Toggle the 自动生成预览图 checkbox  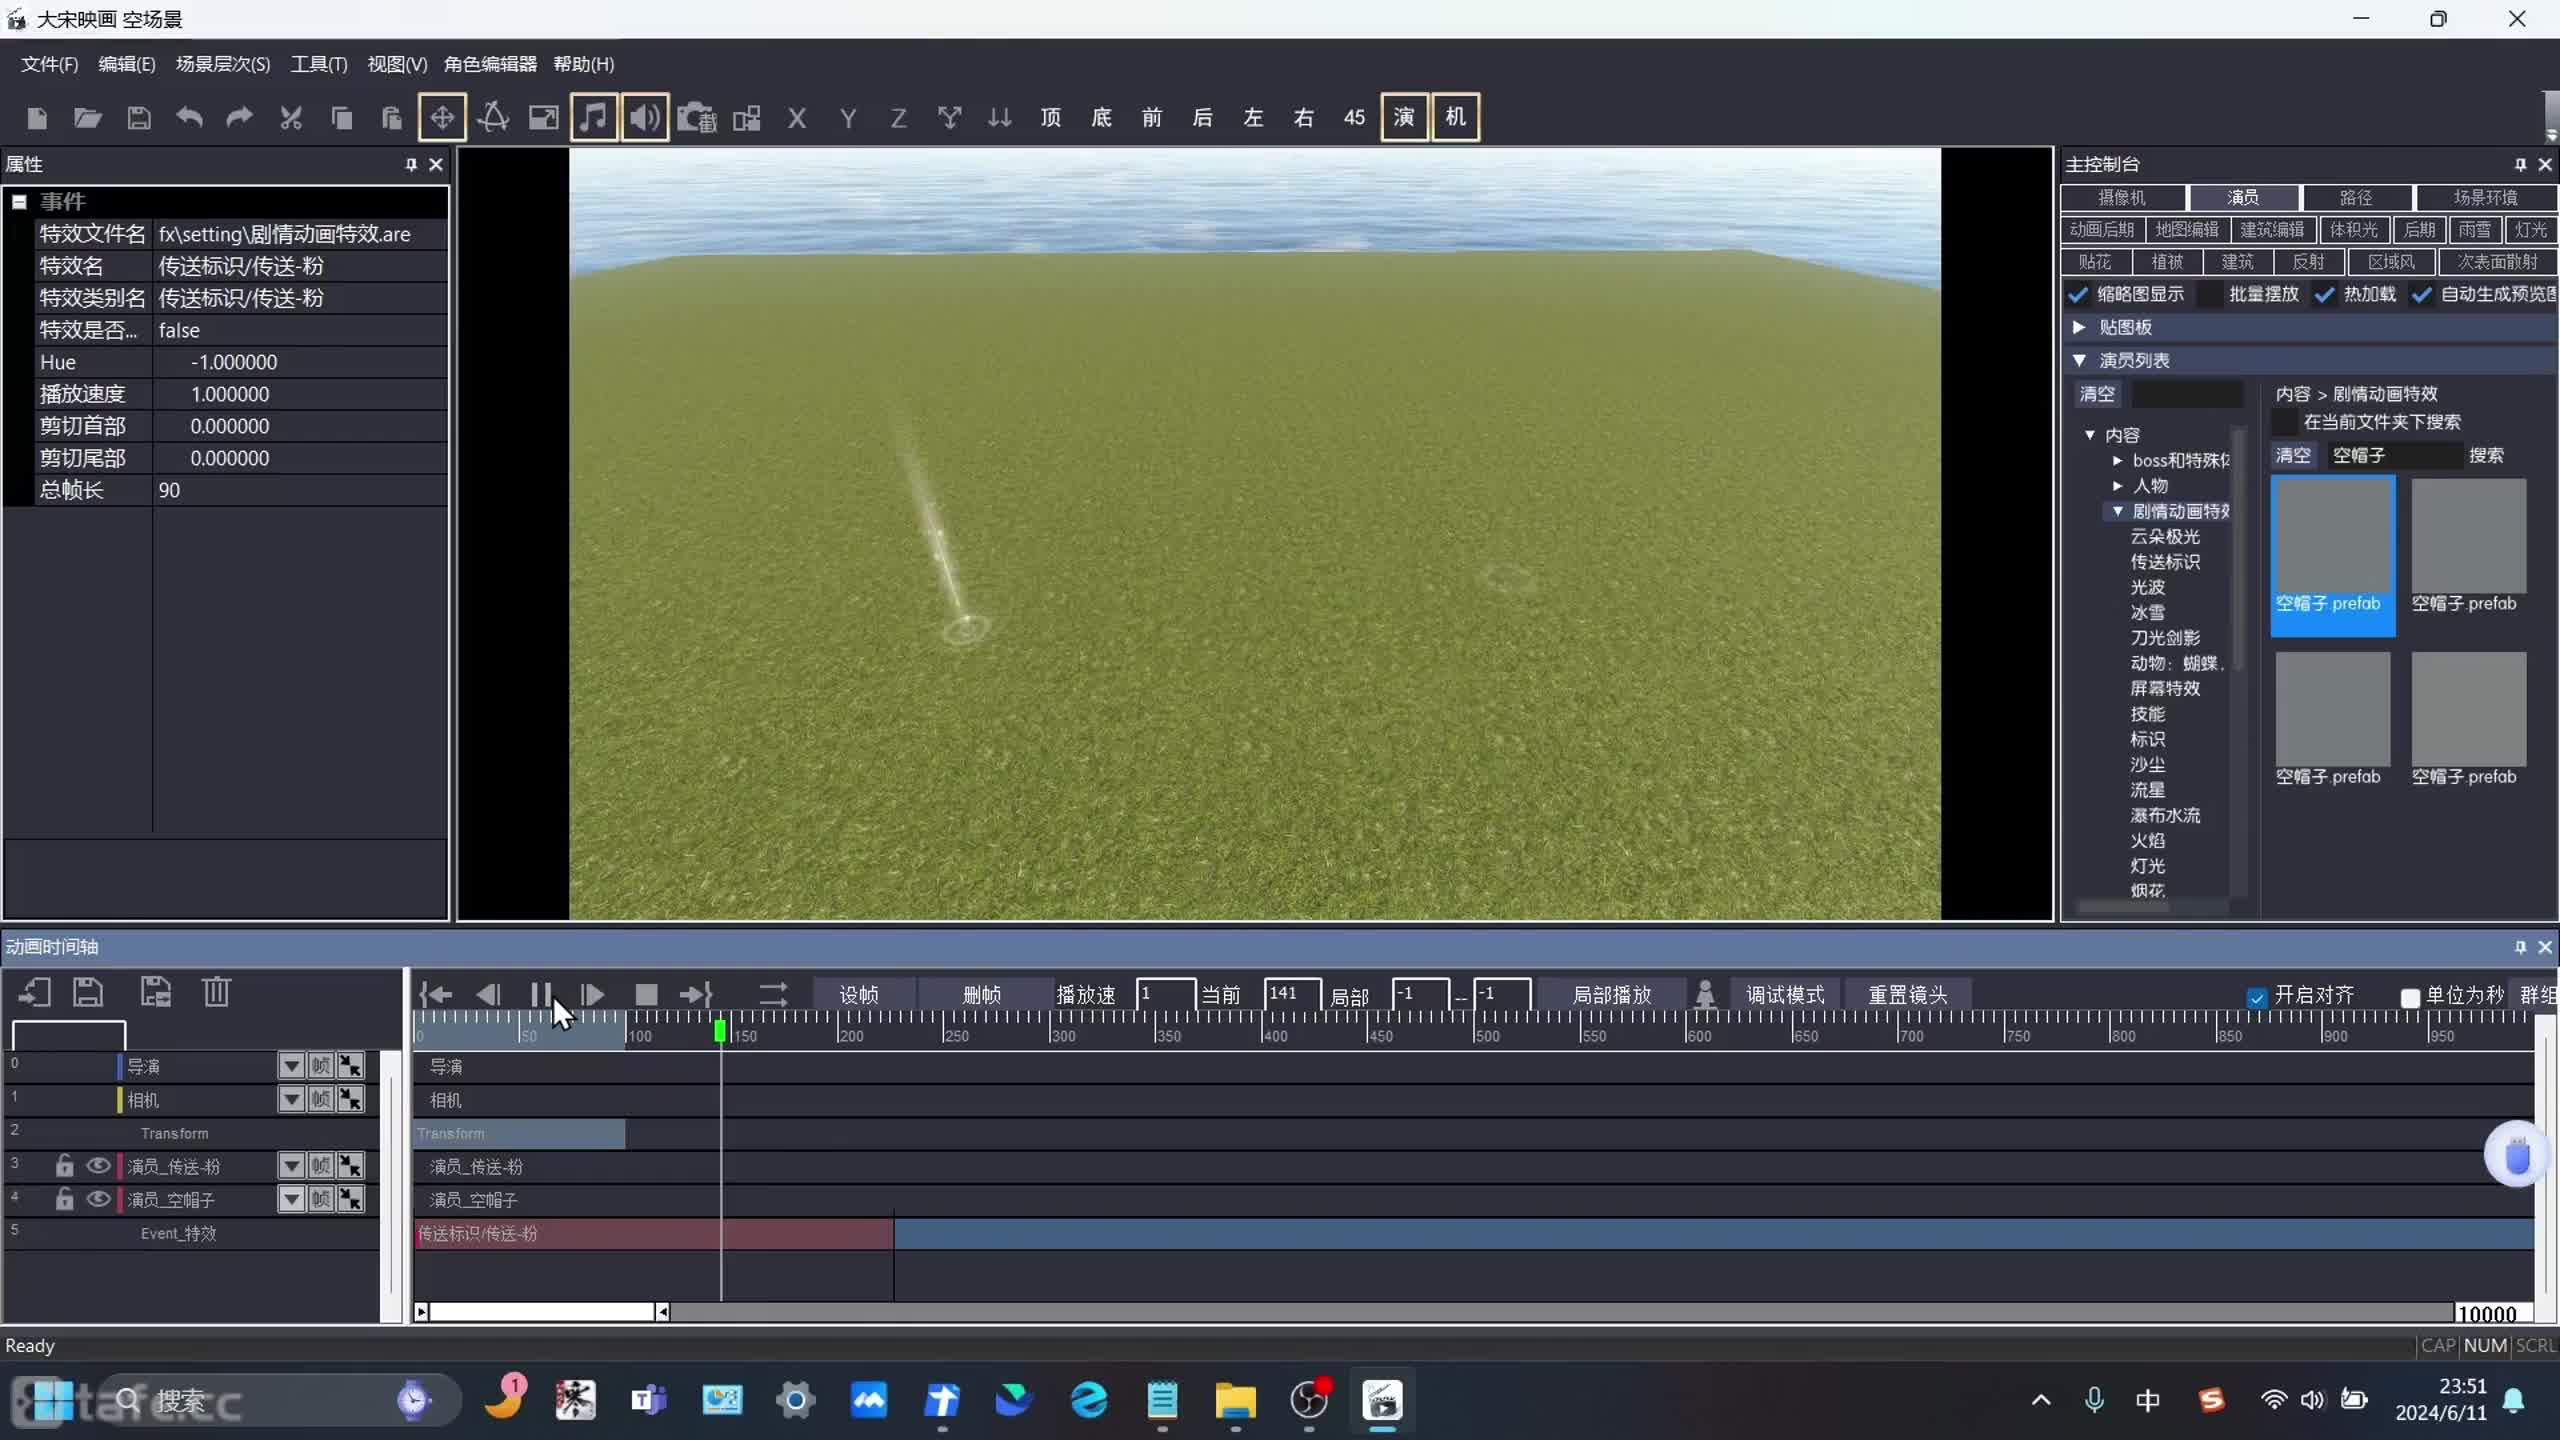point(2421,294)
